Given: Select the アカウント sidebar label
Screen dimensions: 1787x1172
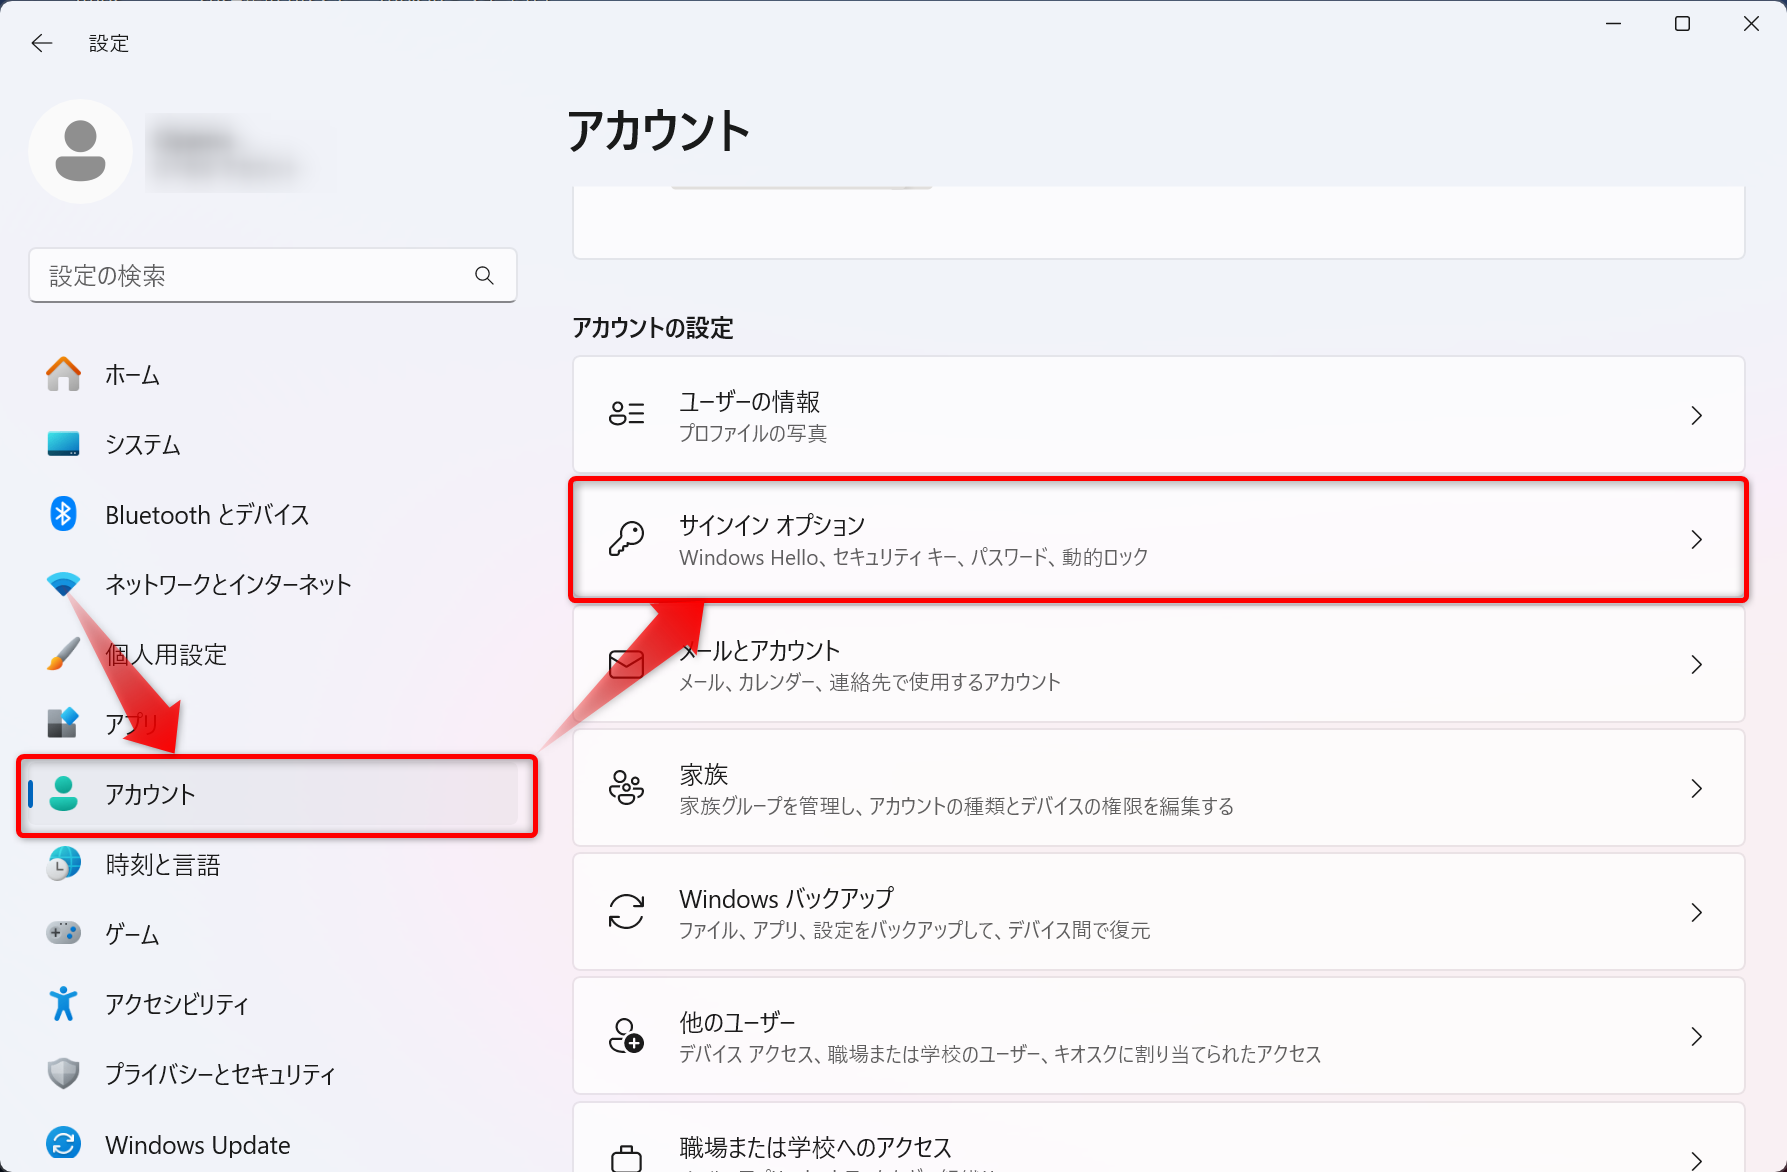Looking at the screenshot, I should pyautogui.click(x=150, y=795).
